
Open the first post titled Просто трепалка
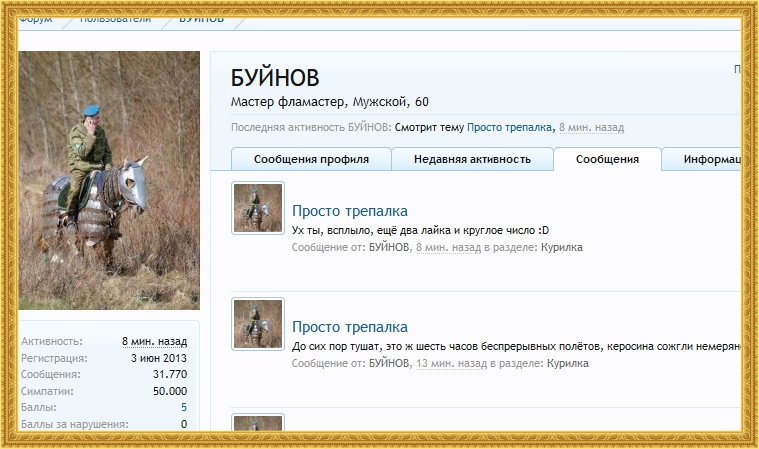coord(349,211)
